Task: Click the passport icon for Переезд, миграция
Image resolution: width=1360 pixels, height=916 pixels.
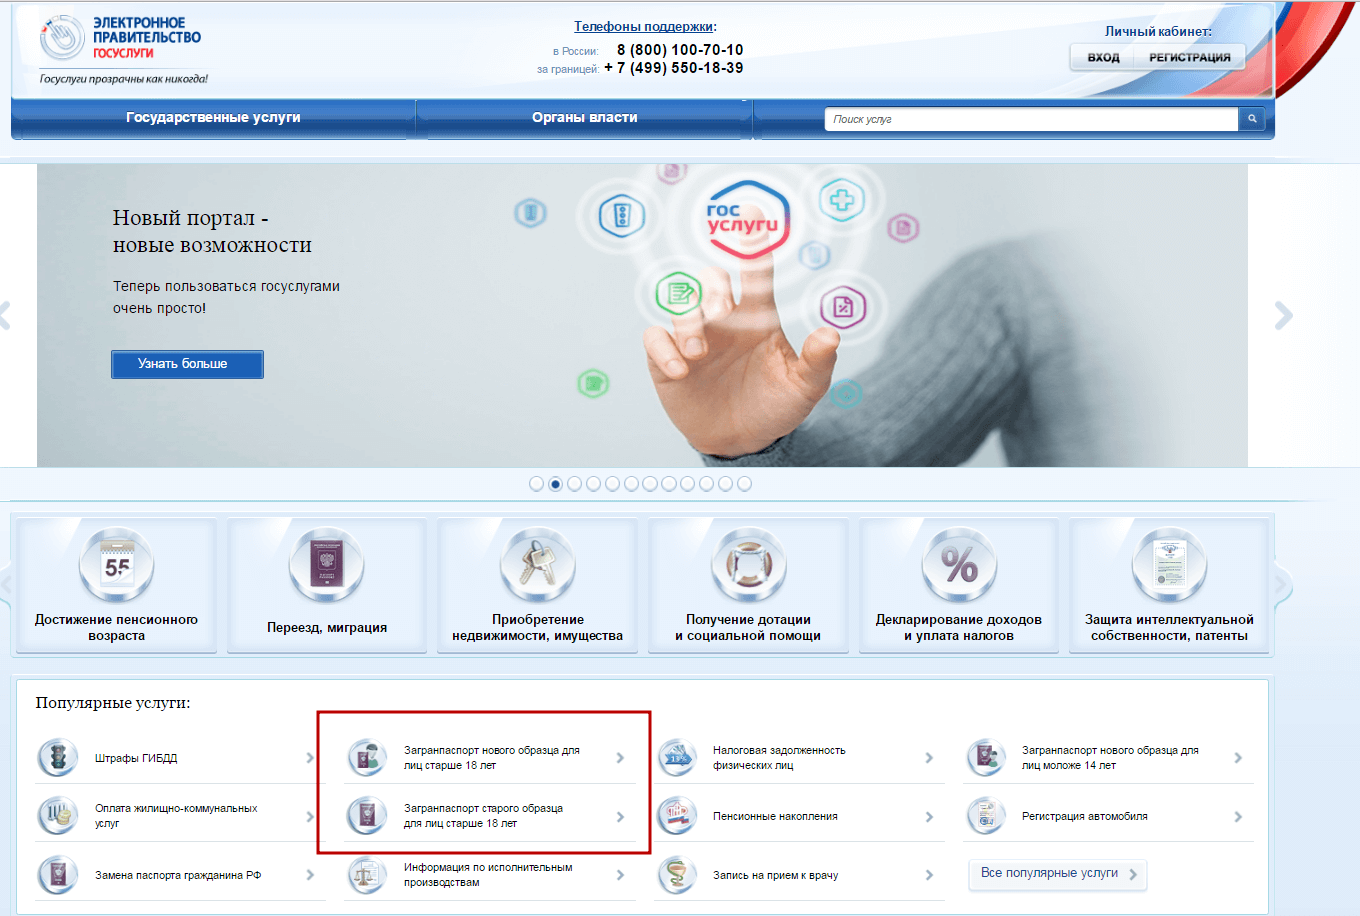Action: tap(327, 565)
